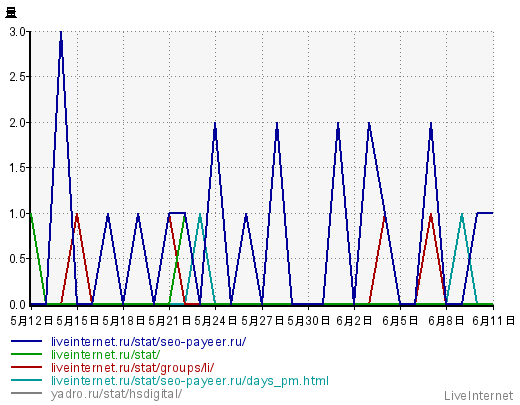
Task: Click the days_pm.html teal legend label
Action: click(x=190, y=381)
